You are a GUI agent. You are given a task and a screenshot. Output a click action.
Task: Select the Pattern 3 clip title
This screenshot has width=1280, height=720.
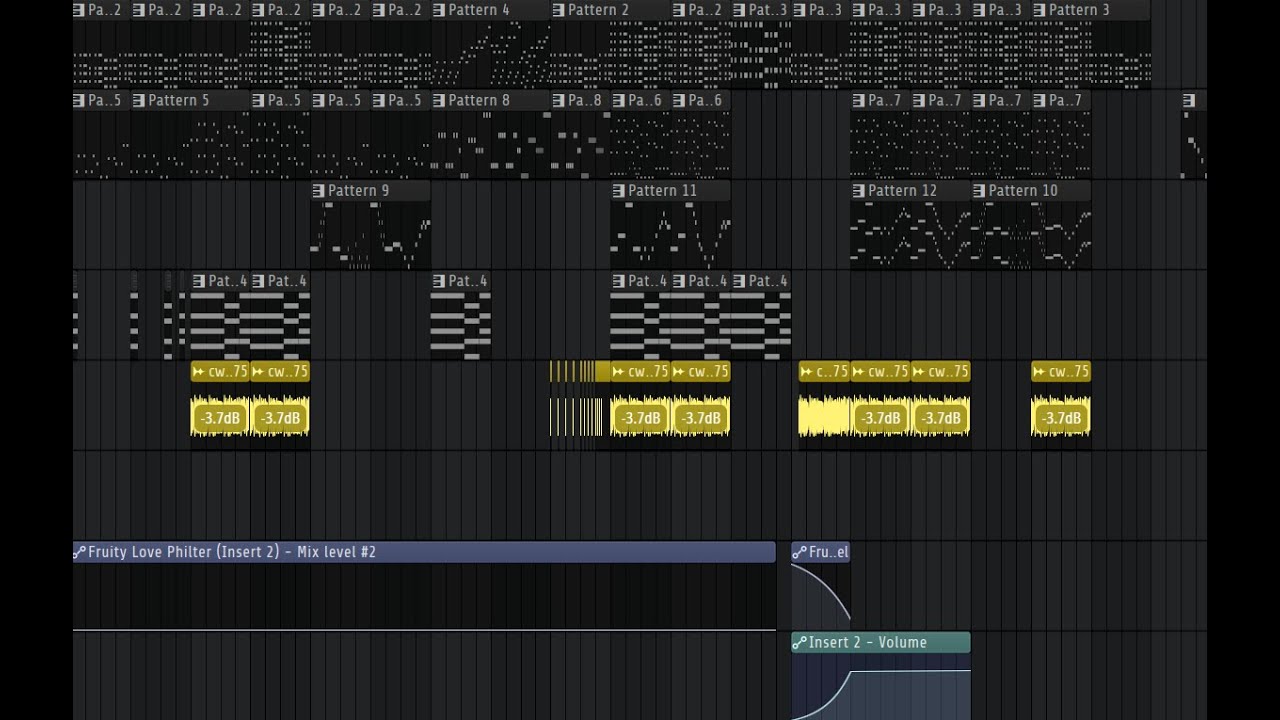(x=1078, y=10)
